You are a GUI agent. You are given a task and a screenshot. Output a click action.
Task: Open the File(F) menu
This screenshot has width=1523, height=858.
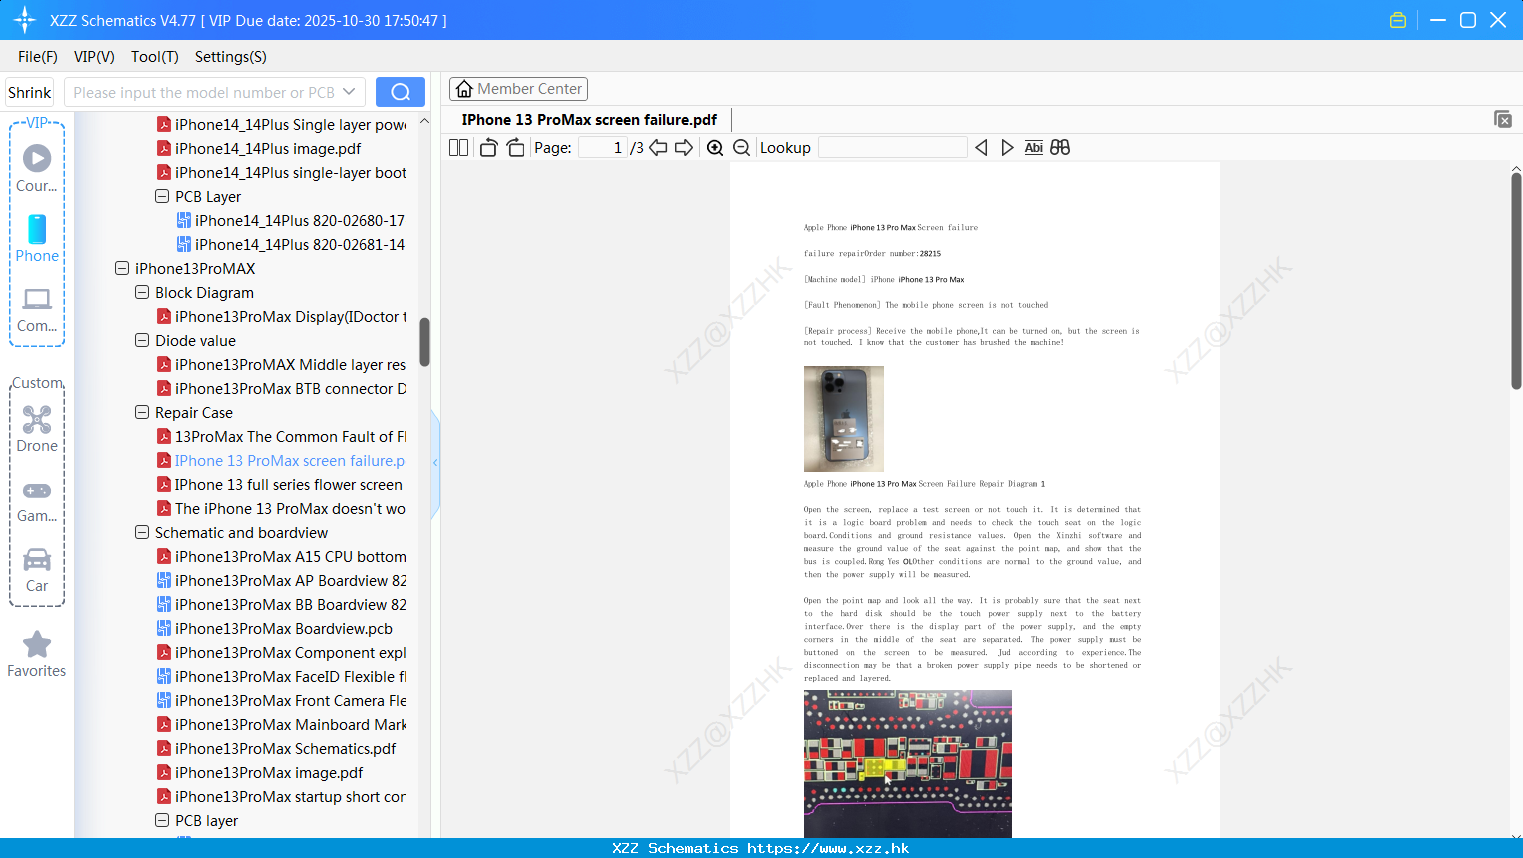click(38, 57)
